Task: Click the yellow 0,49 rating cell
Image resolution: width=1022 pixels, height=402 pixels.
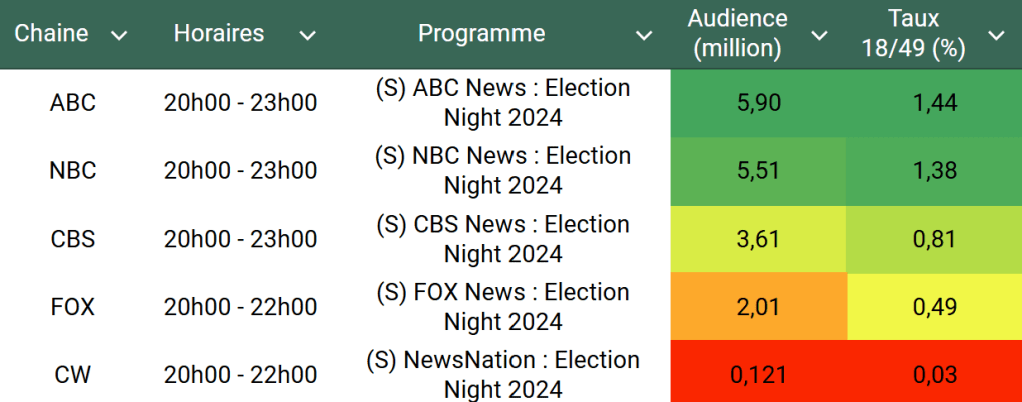Action: click(x=934, y=307)
